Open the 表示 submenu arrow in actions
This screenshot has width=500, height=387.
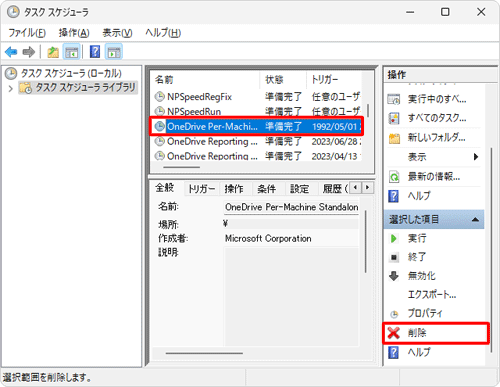[476, 157]
